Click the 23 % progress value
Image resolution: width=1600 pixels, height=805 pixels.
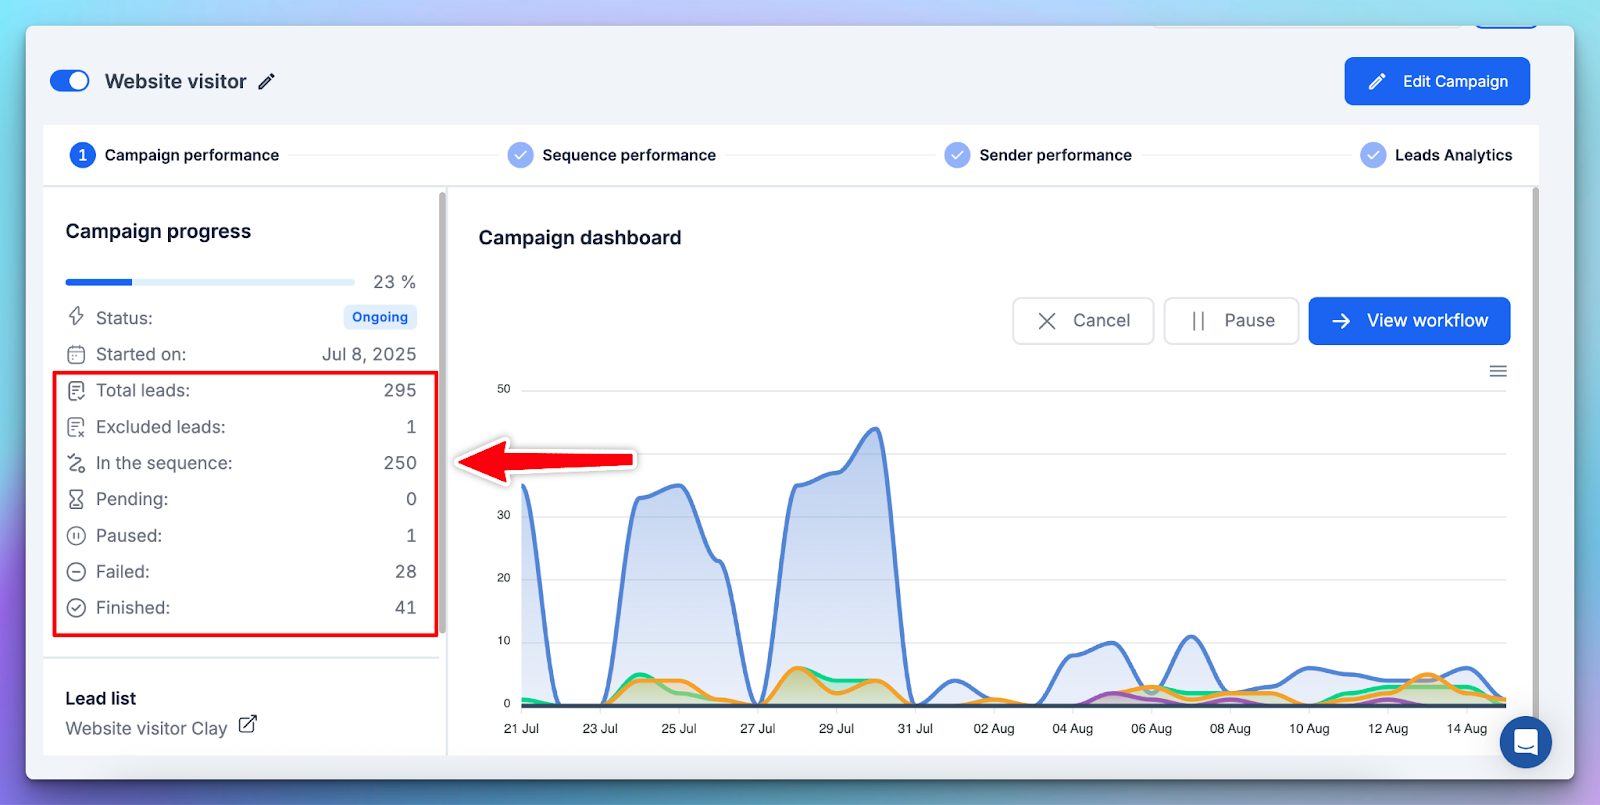click(x=394, y=282)
